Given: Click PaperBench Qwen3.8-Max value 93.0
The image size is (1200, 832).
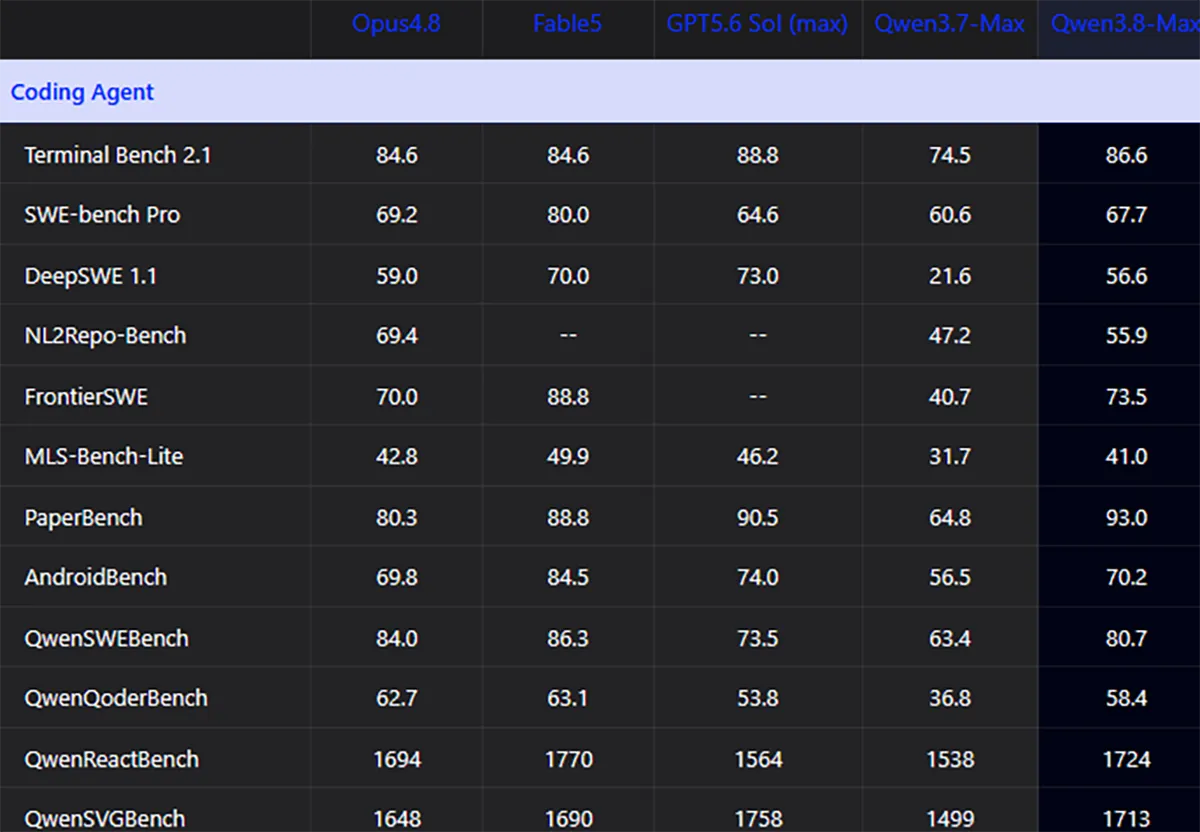Looking at the screenshot, I should click(x=1126, y=518).
